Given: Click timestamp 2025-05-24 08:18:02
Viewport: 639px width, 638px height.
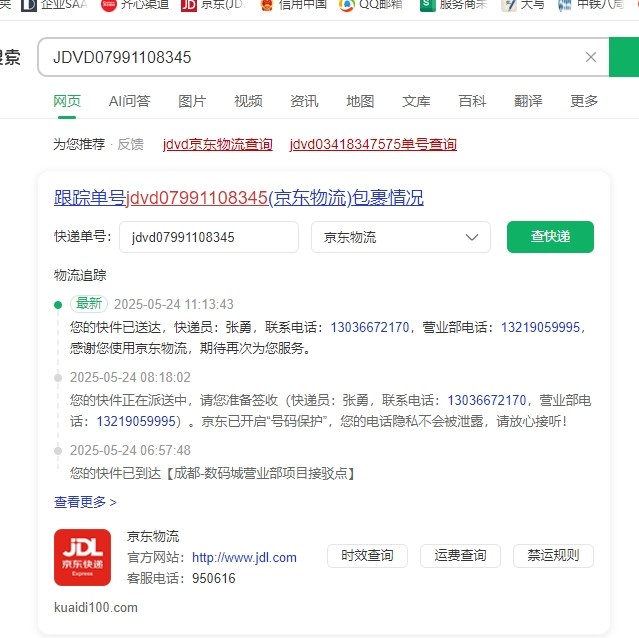Looking at the screenshot, I should tap(130, 377).
